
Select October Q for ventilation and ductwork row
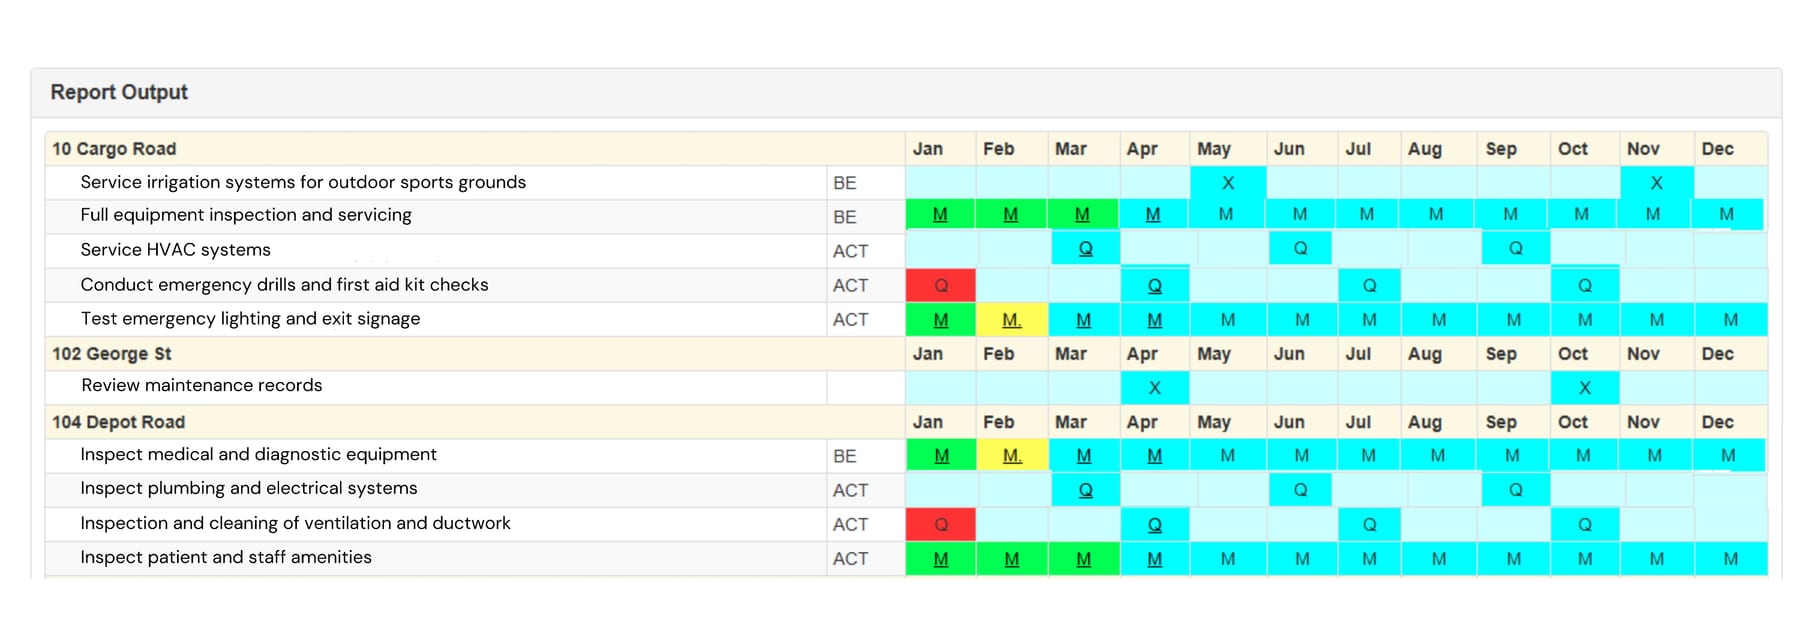click(x=1585, y=524)
